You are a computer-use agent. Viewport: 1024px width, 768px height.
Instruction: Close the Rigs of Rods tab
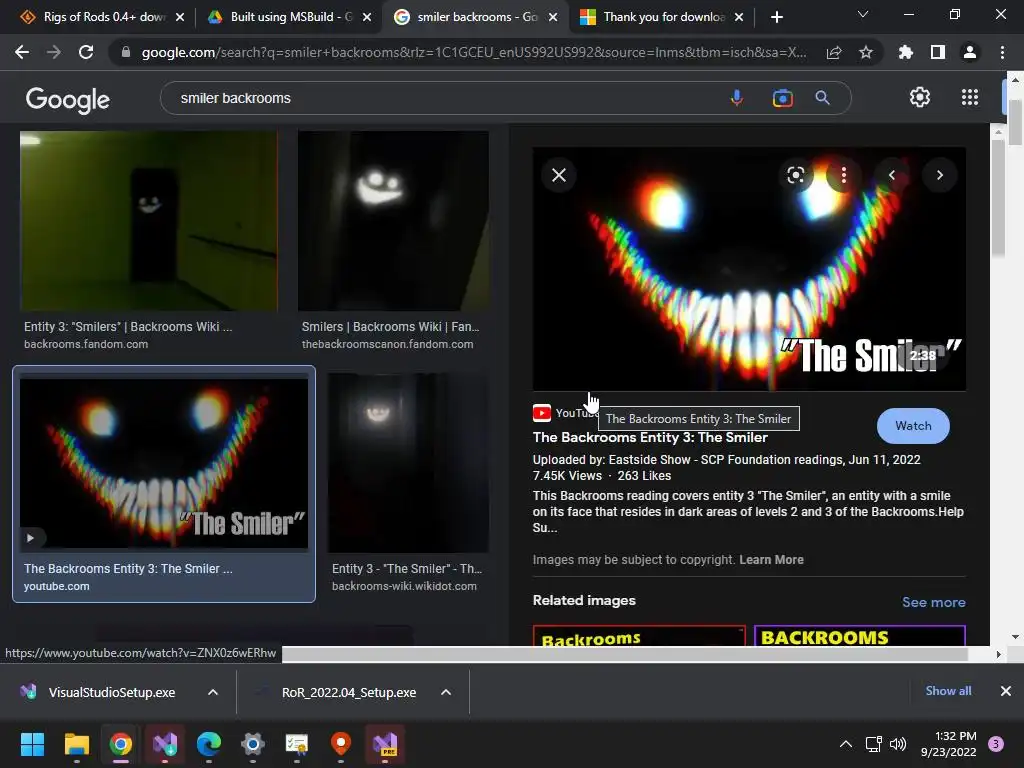pyautogui.click(x=180, y=17)
